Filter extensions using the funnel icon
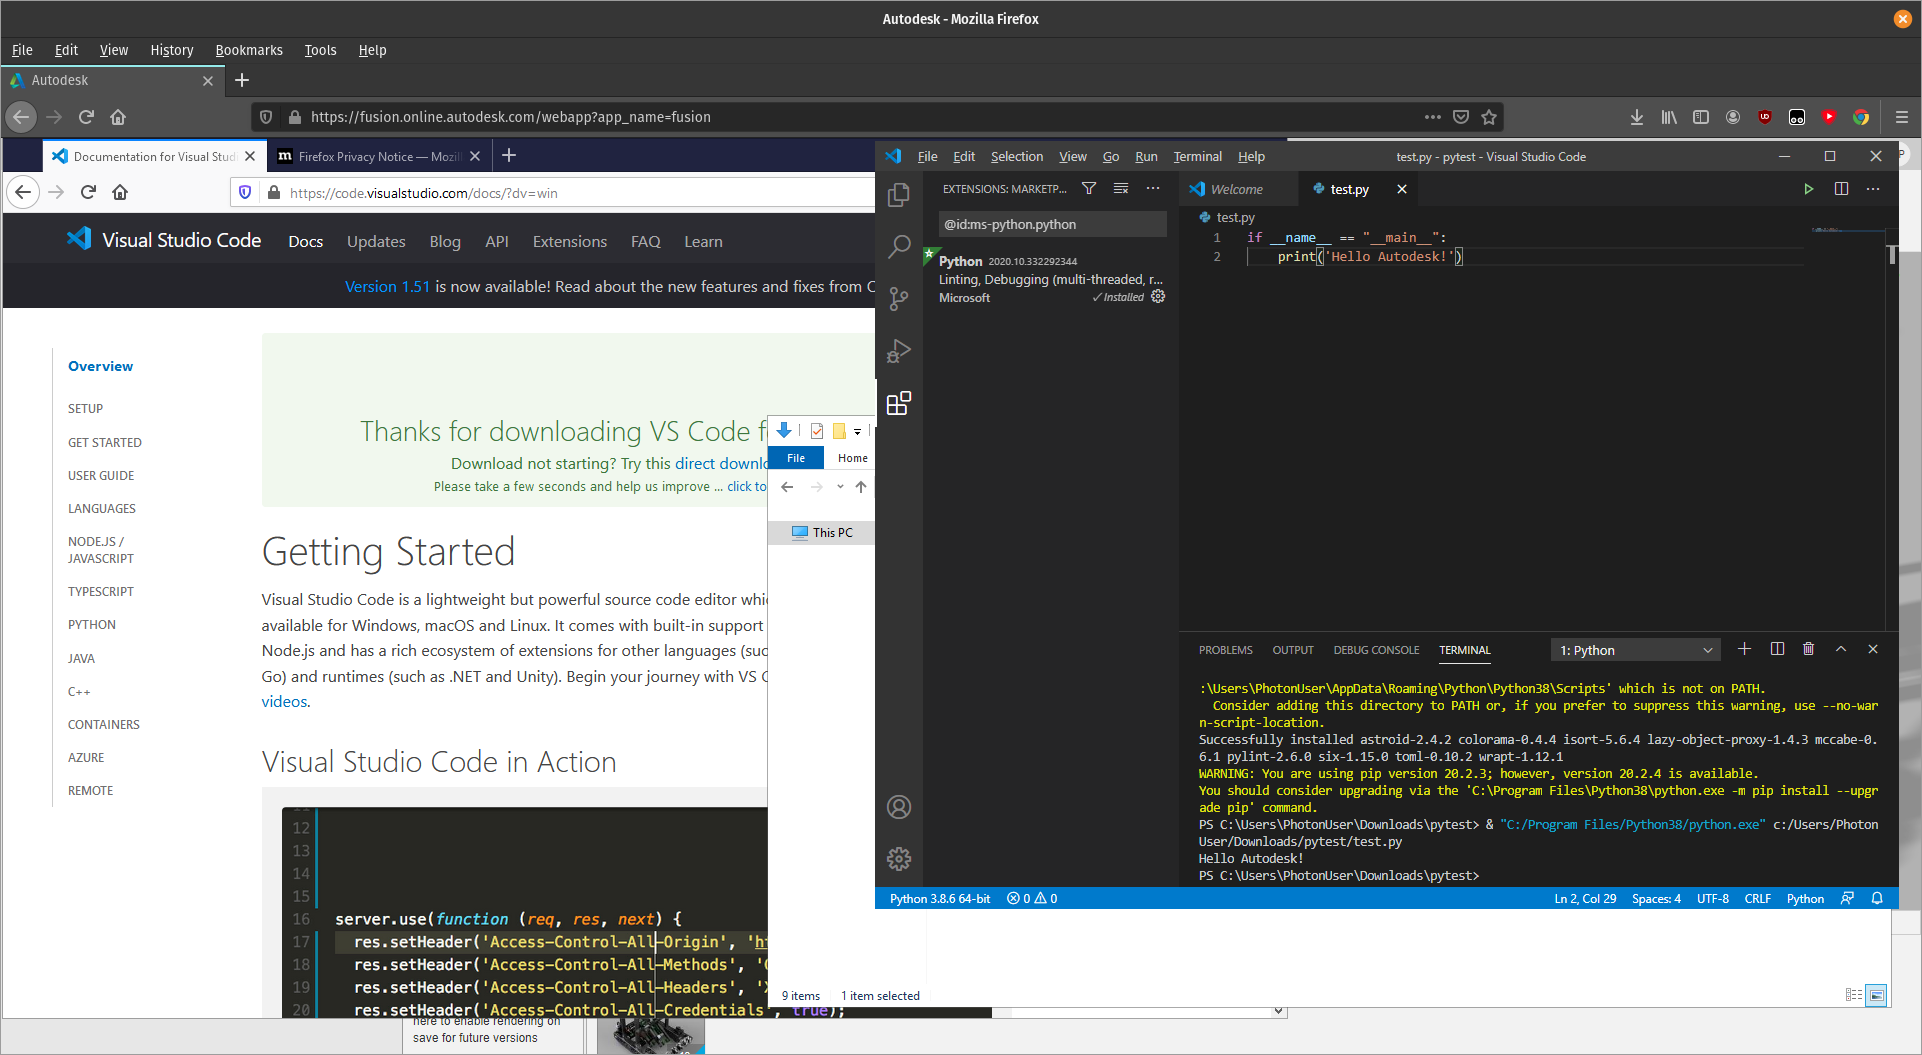The width and height of the screenshot is (1922, 1055). pyautogui.click(x=1089, y=188)
